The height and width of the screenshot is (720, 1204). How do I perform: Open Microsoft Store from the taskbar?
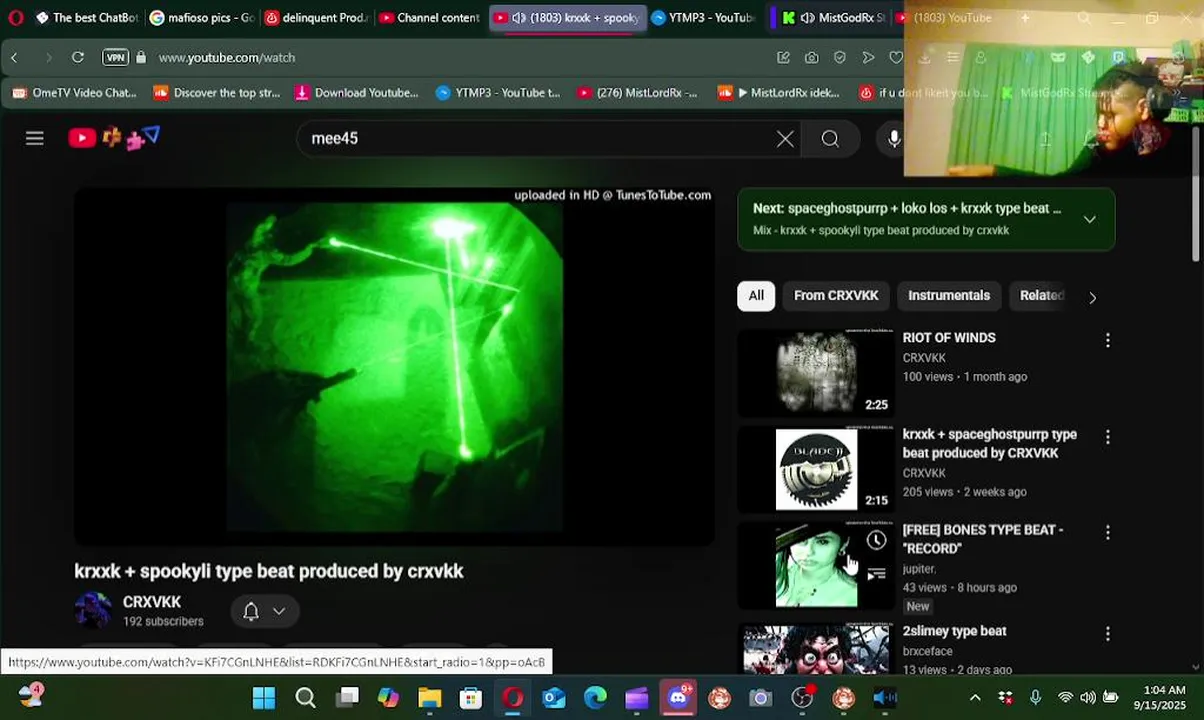(x=471, y=698)
